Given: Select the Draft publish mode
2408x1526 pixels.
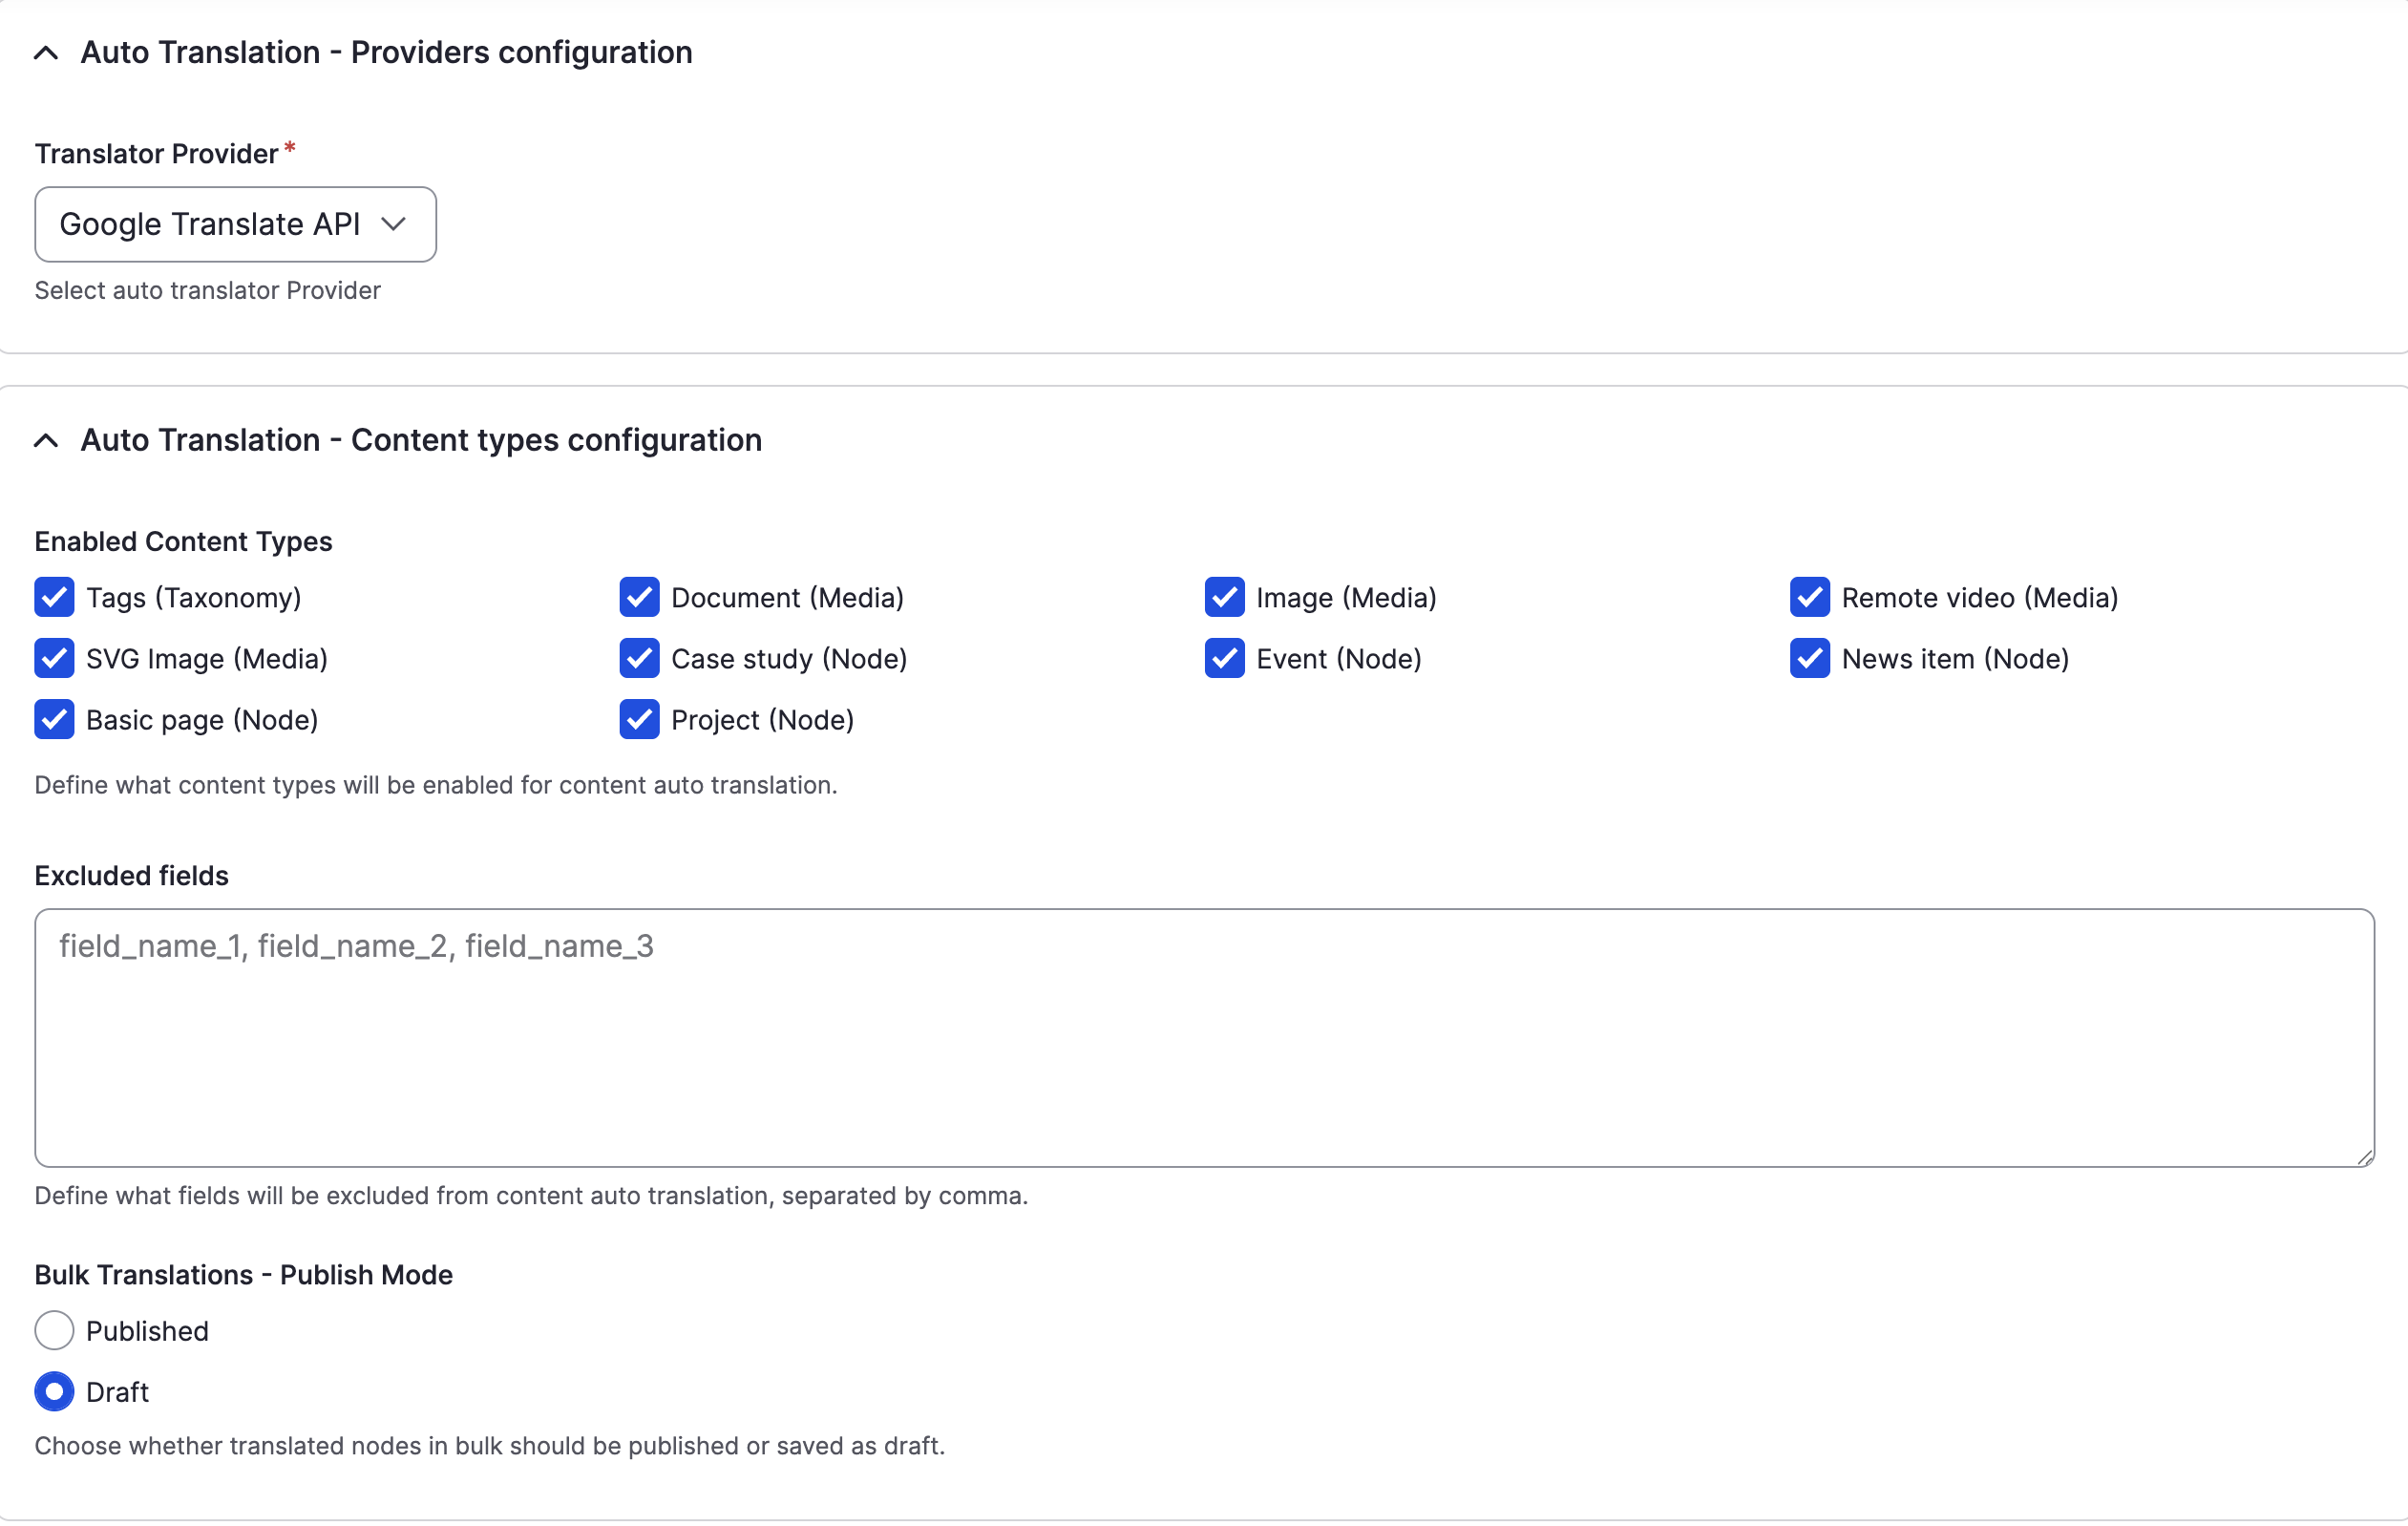Looking at the screenshot, I should point(54,1392).
